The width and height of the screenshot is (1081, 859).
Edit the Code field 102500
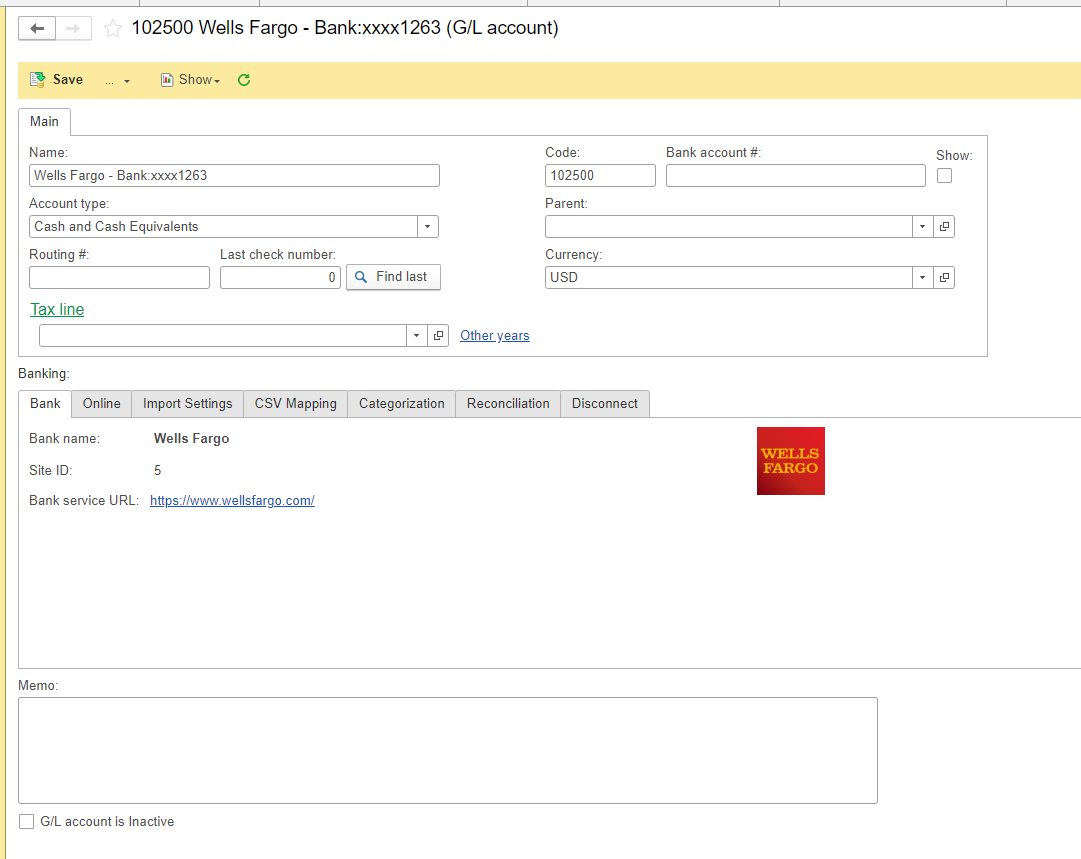pos(600,176)
